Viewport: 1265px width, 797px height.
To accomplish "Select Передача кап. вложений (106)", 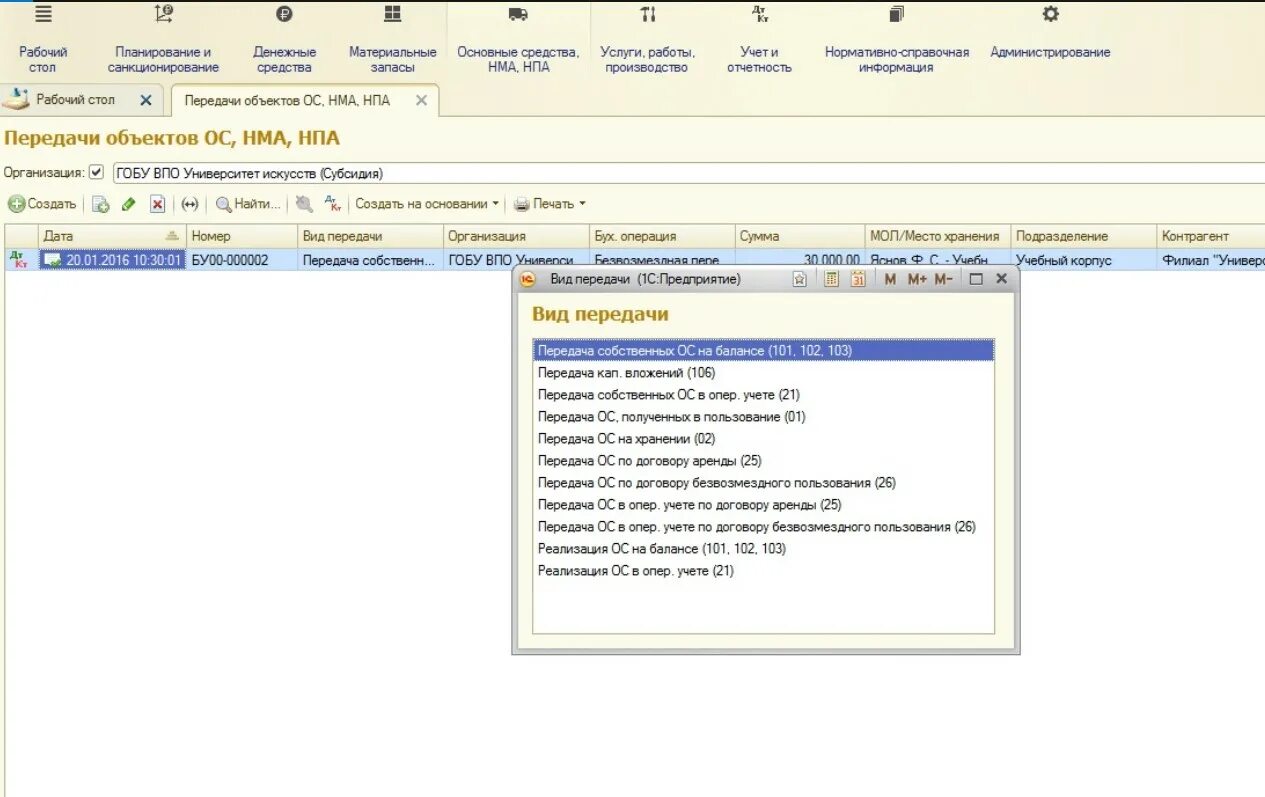I will [763, 373].
